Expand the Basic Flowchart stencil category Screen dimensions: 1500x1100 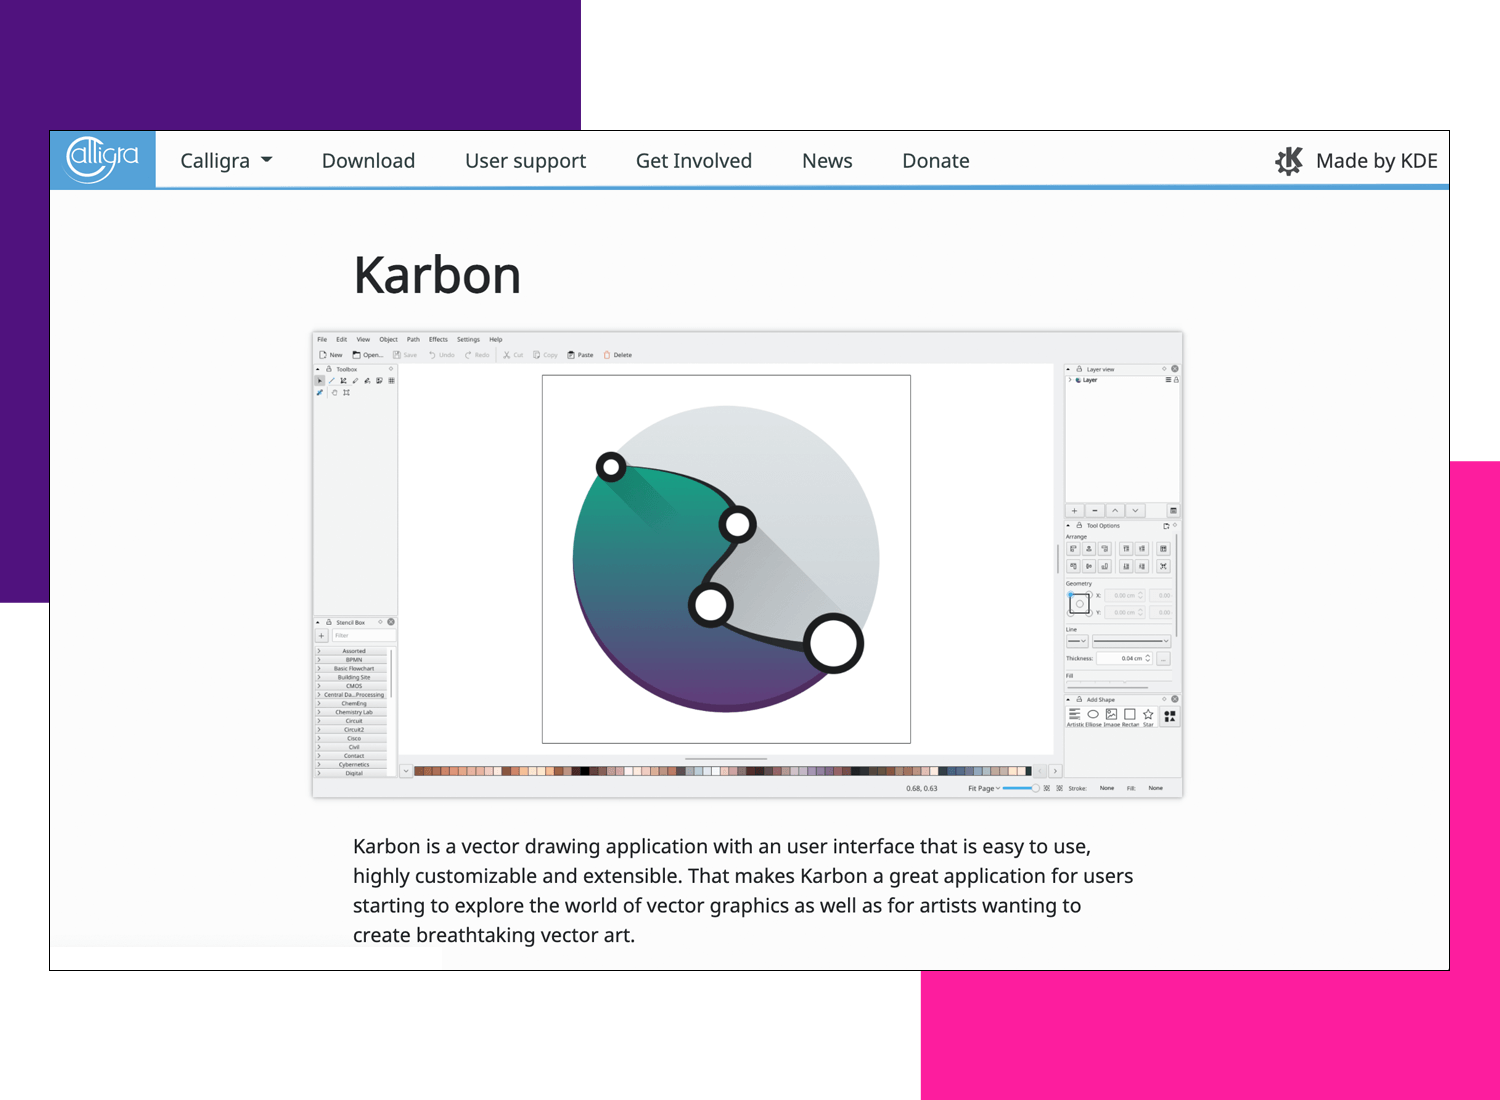click(x=353, y=668)
